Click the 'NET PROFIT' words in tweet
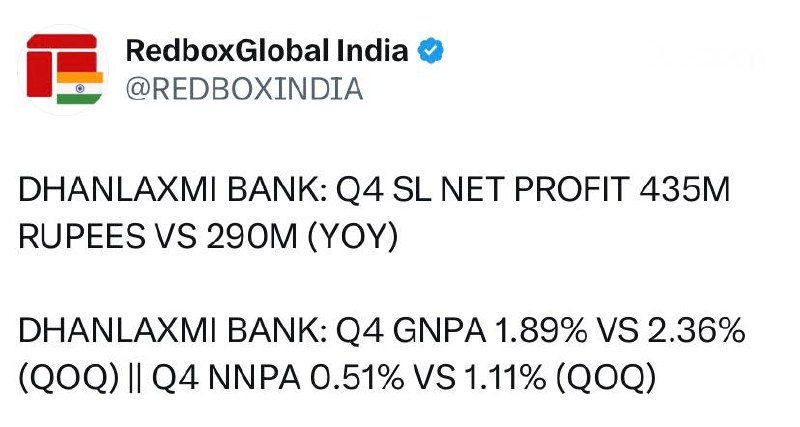This screenshot has width=800, height=427. coord(535,189)
